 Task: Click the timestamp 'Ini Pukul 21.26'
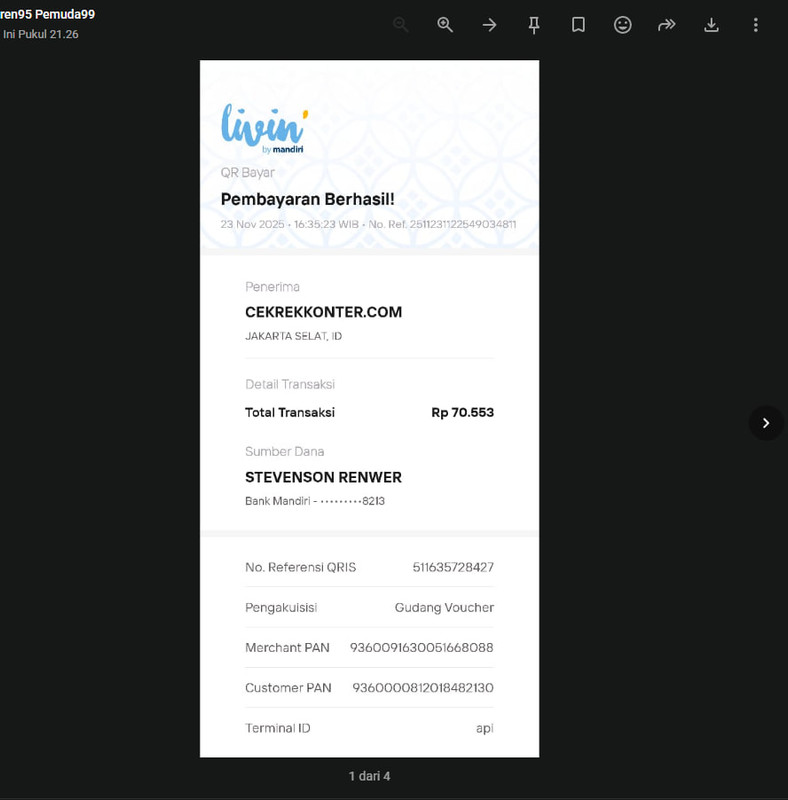[x=40, y=34]
